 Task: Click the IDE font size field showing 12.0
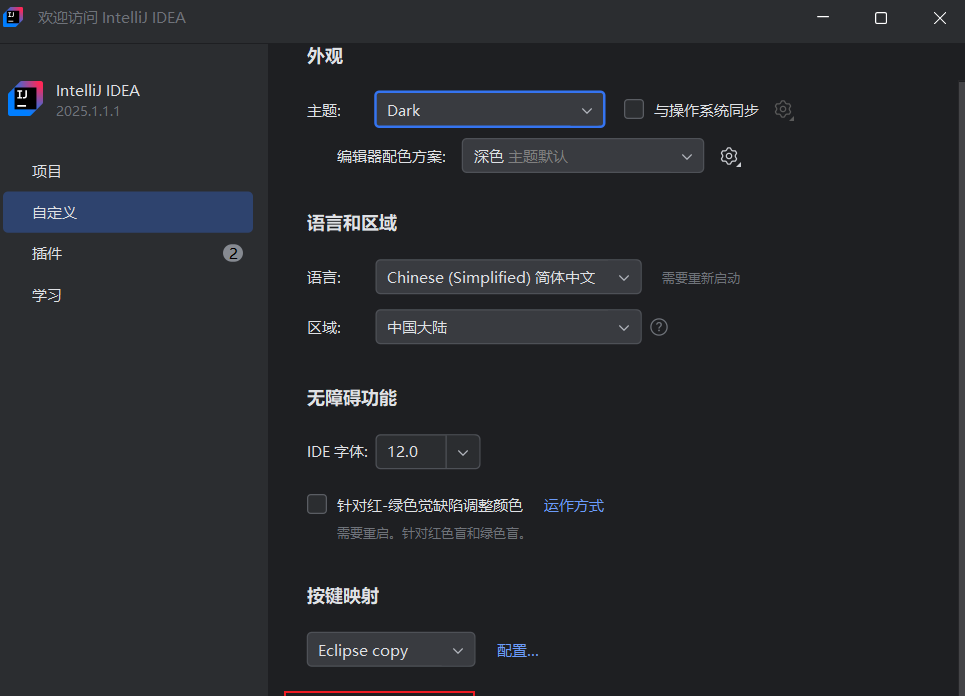coord(410,452)
